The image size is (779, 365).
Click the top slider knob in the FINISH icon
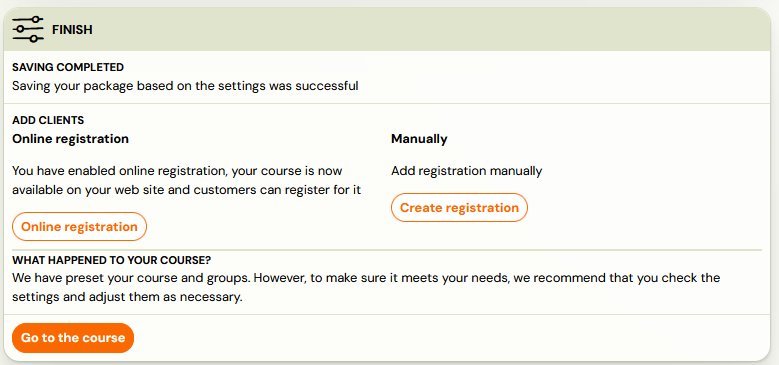point(35,19)
